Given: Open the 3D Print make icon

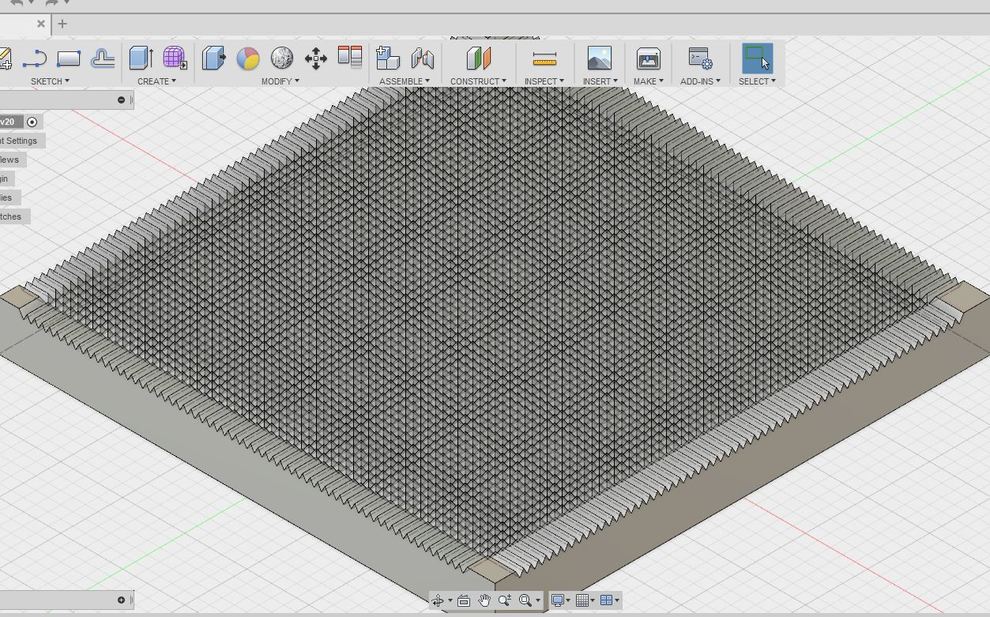Looking at the screenshot, I should (x=648, y=59).
